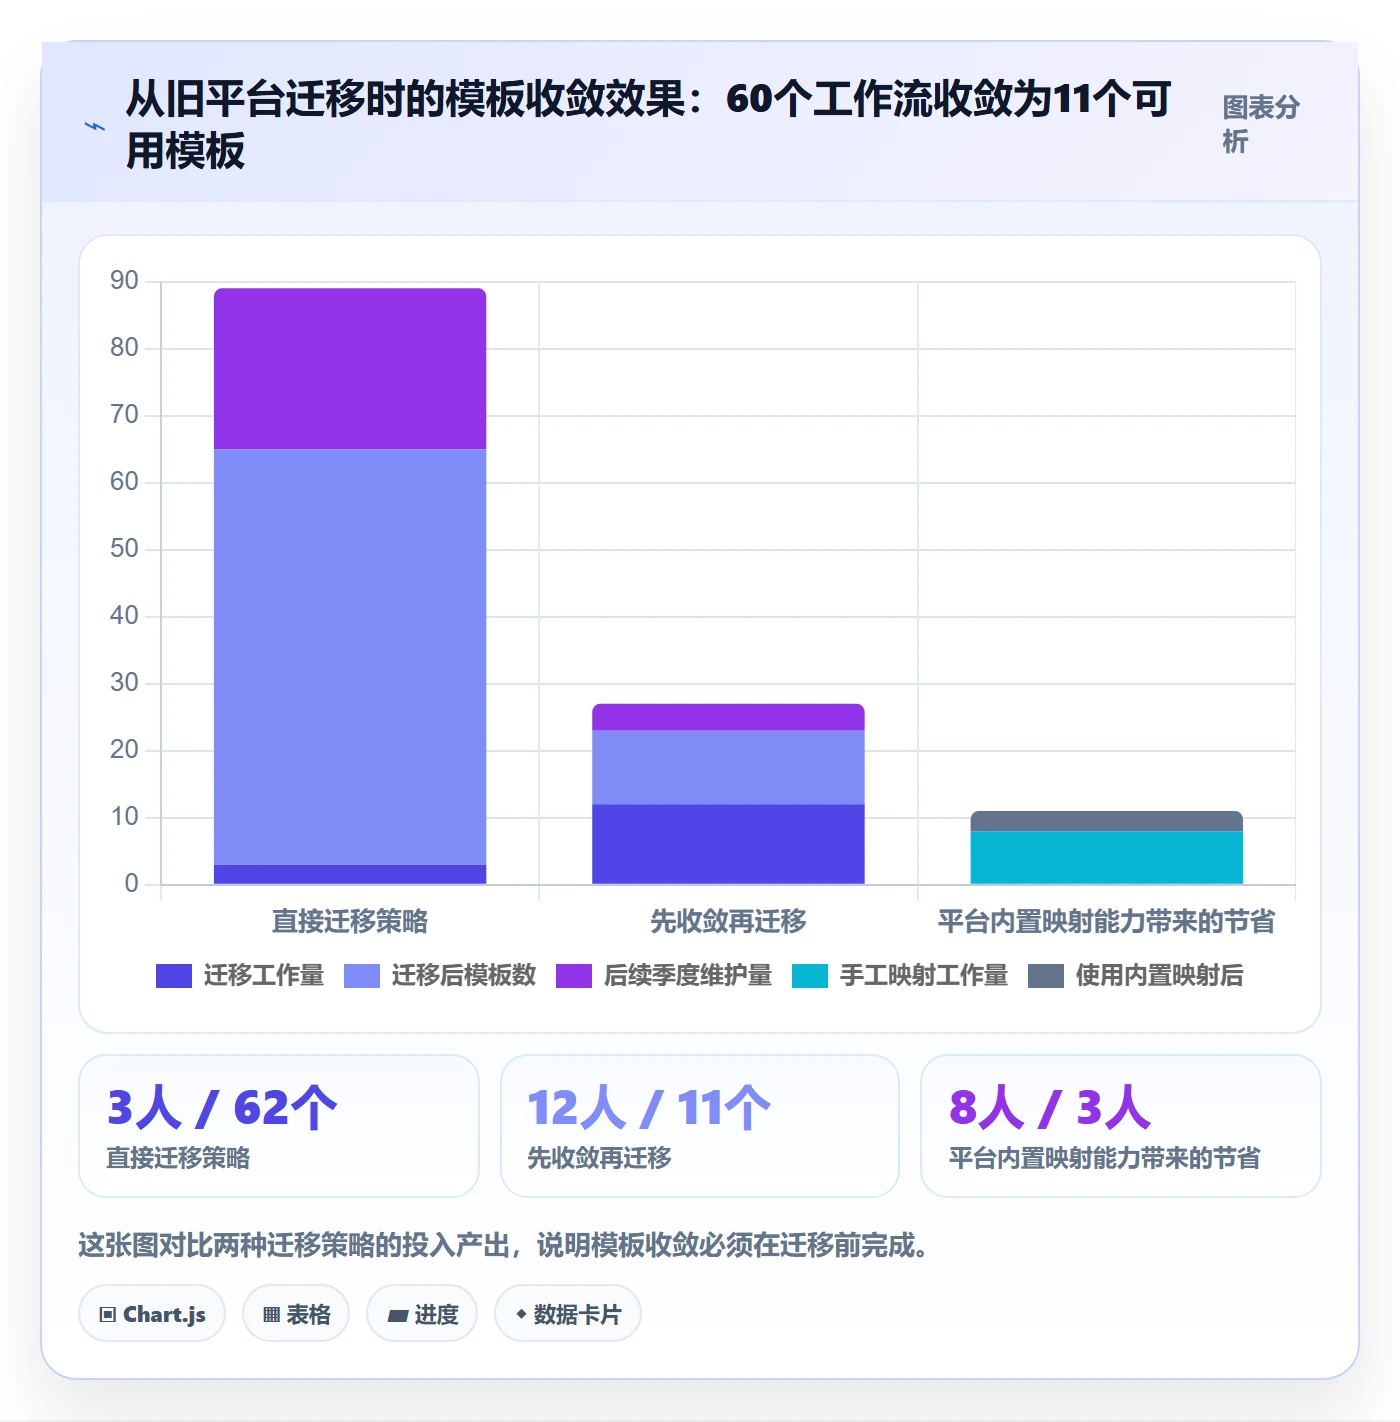Click the dark blue base of 直接迁移策略 bar
The image size is (1400, 1422).
click(x=350, y=874)
